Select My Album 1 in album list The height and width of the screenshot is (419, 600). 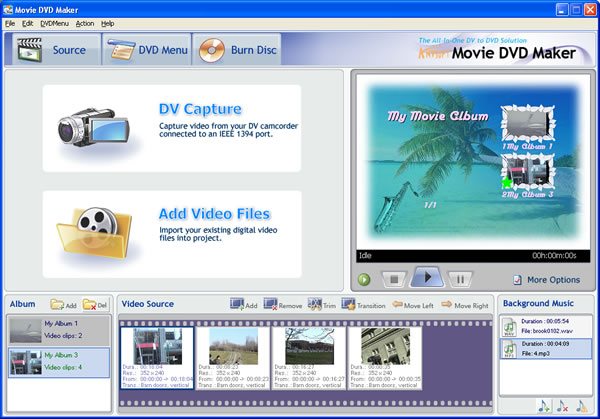pos(59,330)
